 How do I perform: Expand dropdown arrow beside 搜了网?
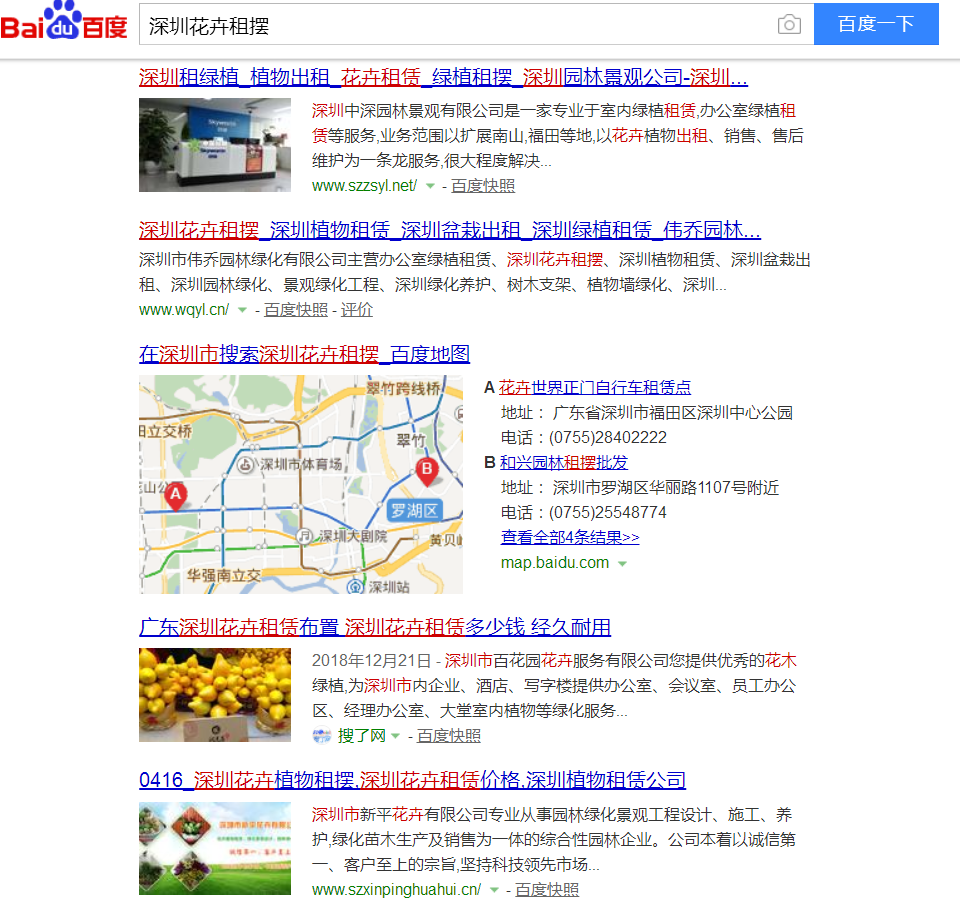pos(396,736)
